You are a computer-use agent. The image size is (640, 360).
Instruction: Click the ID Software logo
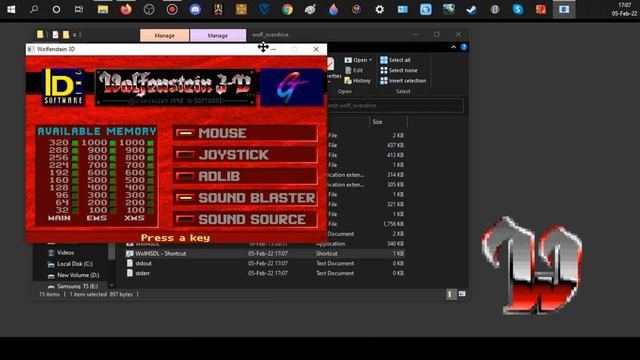(x=63, y=87)
